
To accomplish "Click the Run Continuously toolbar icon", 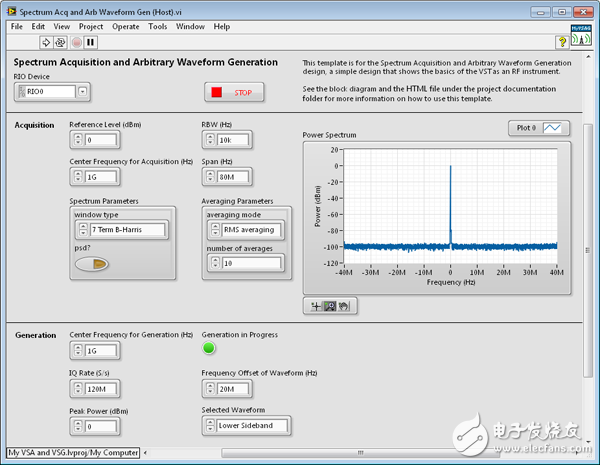I will click(60, 42).
